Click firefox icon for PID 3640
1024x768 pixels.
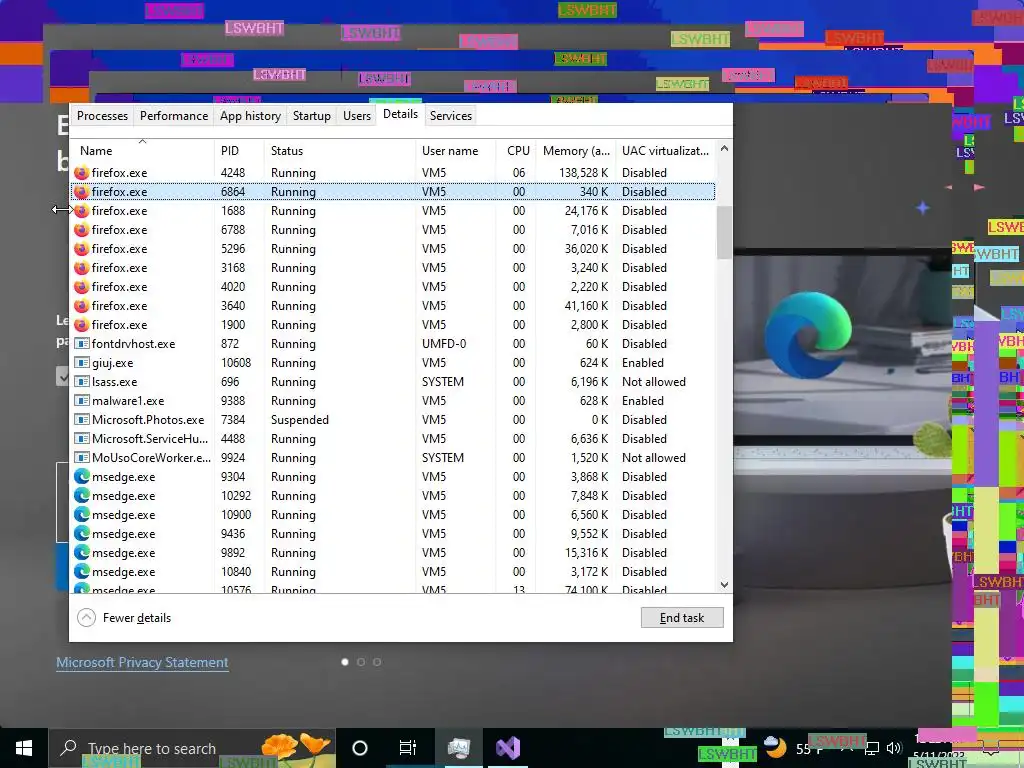(x=82, y=306)
